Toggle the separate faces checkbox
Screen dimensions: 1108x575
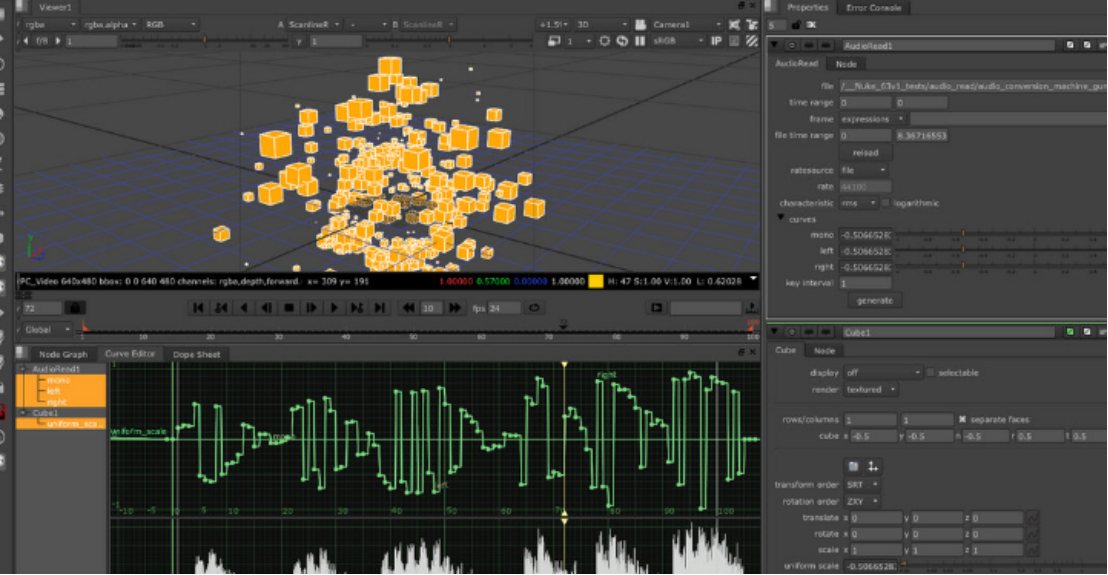962,420
